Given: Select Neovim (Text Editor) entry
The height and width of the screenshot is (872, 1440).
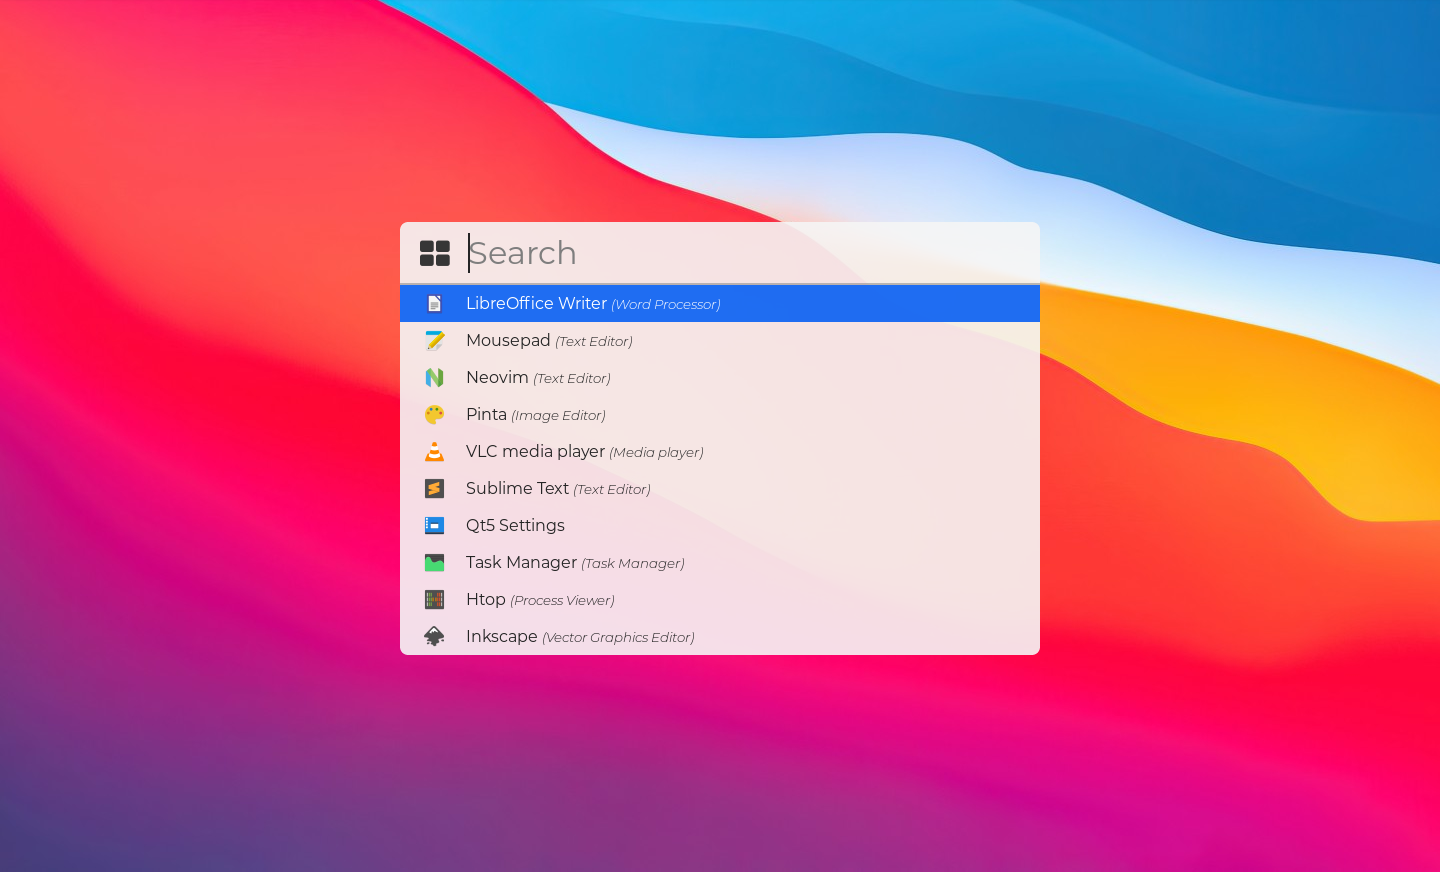Looking at the screenshot, I should (x=720, y=377).
